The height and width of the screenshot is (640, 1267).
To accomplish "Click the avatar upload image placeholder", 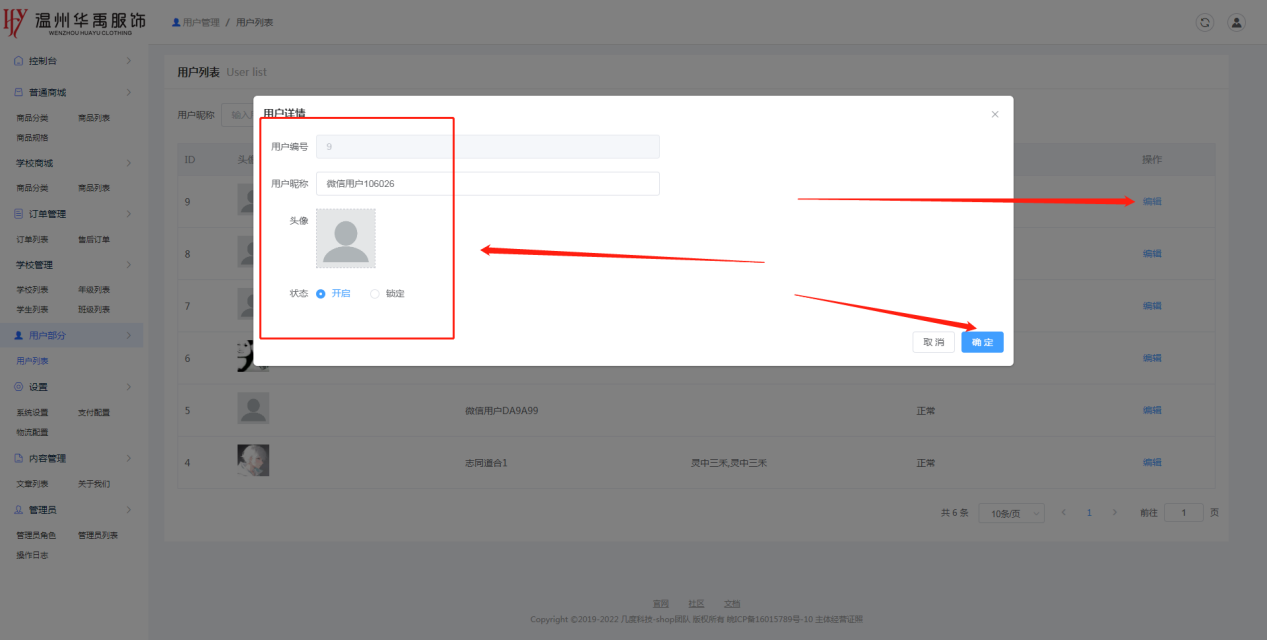I will (x=346, y=238).
